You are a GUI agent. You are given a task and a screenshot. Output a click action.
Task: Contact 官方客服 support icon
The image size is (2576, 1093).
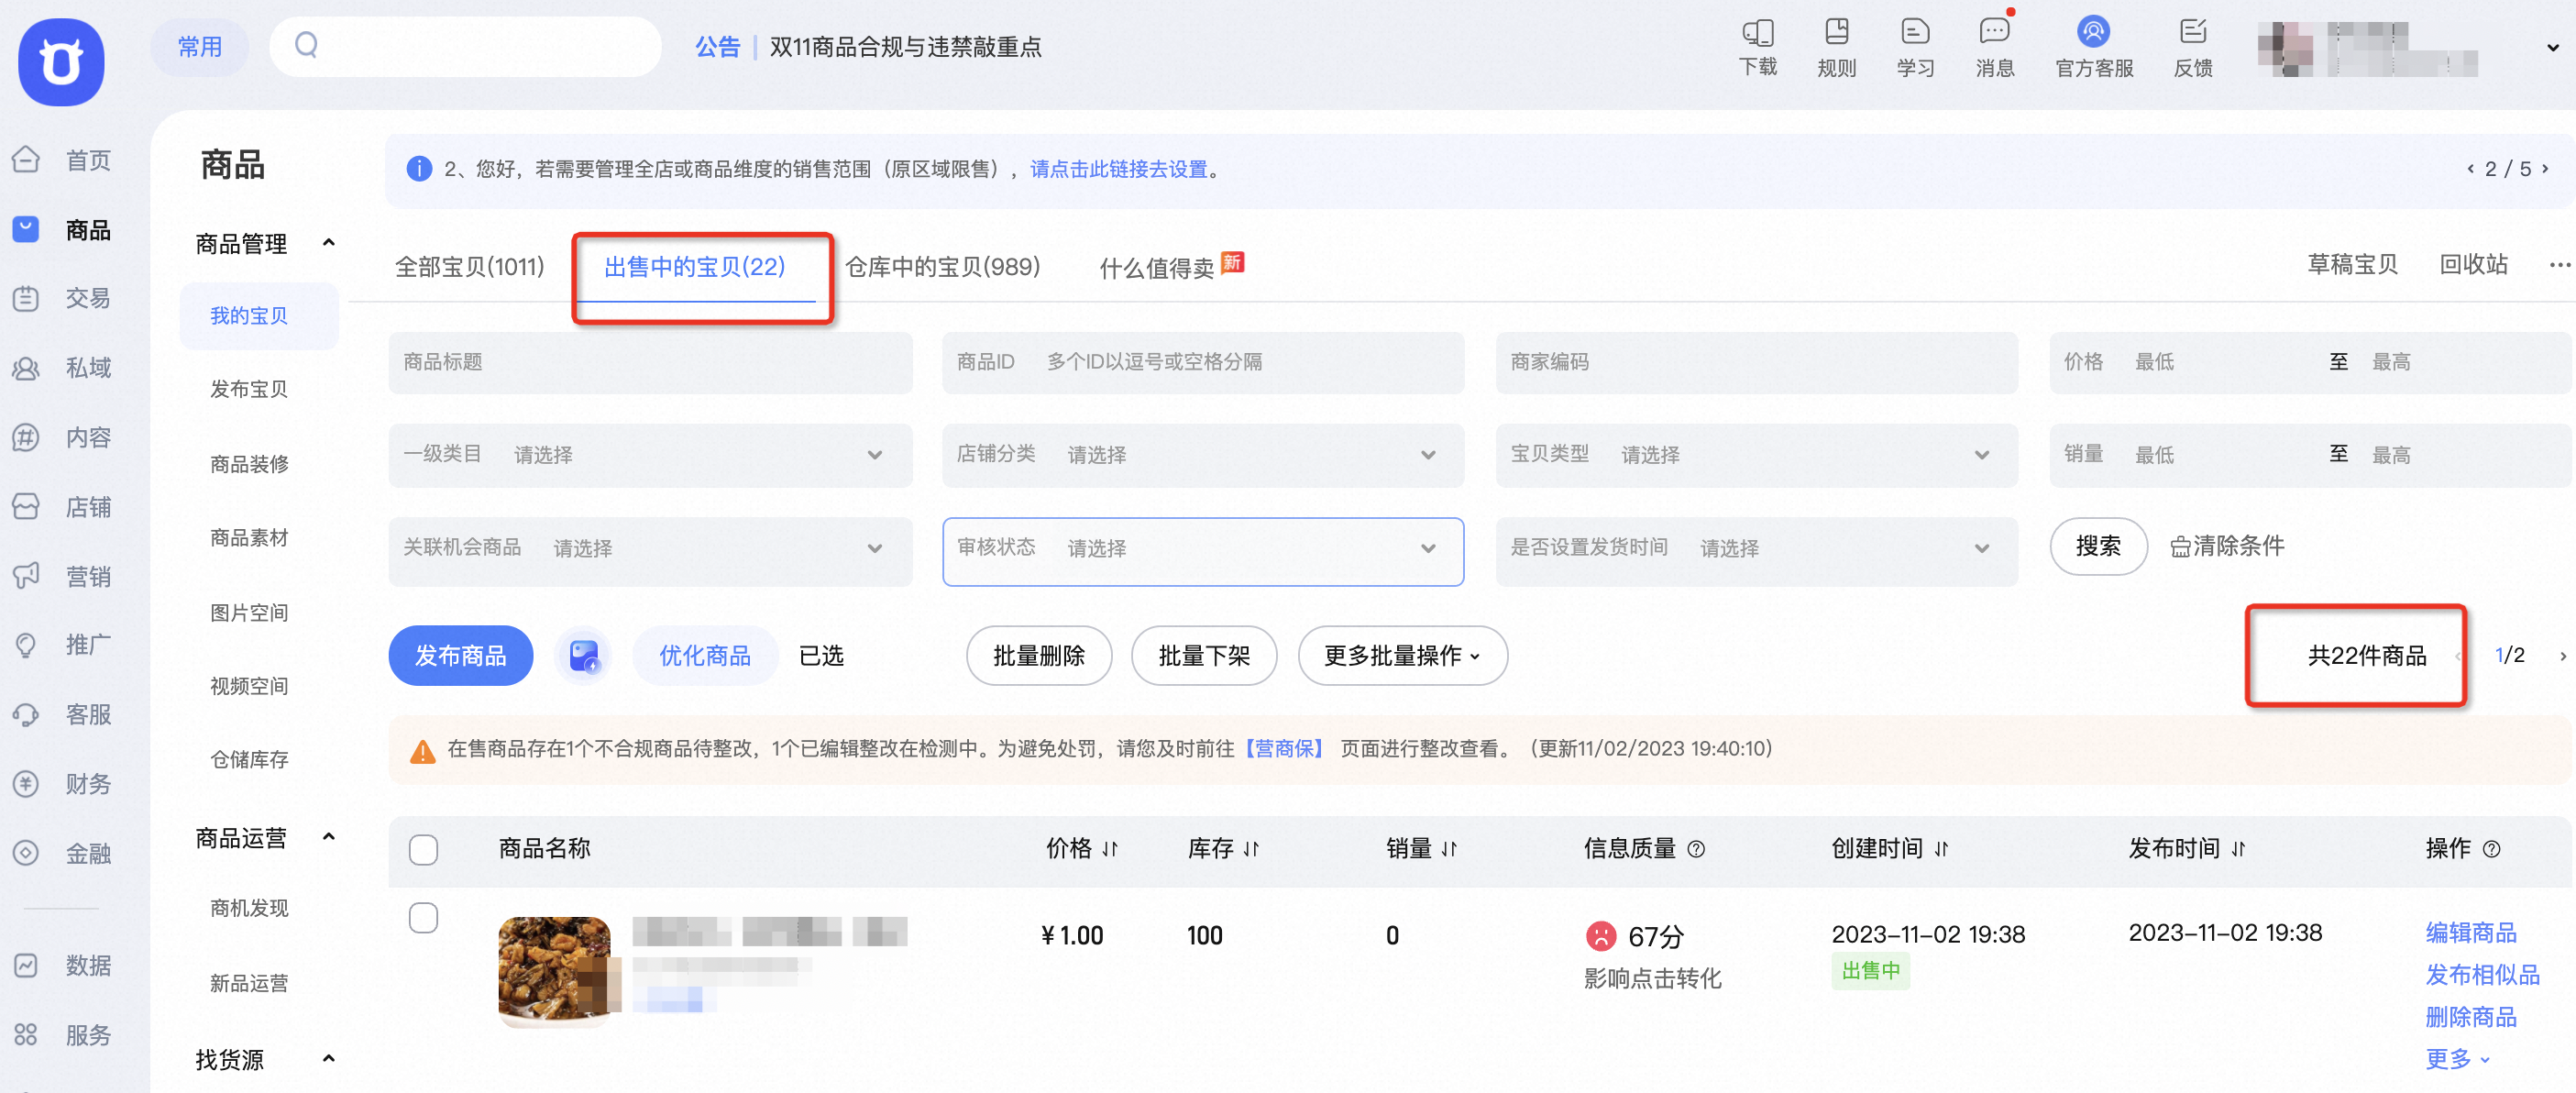coord(2093,32)
